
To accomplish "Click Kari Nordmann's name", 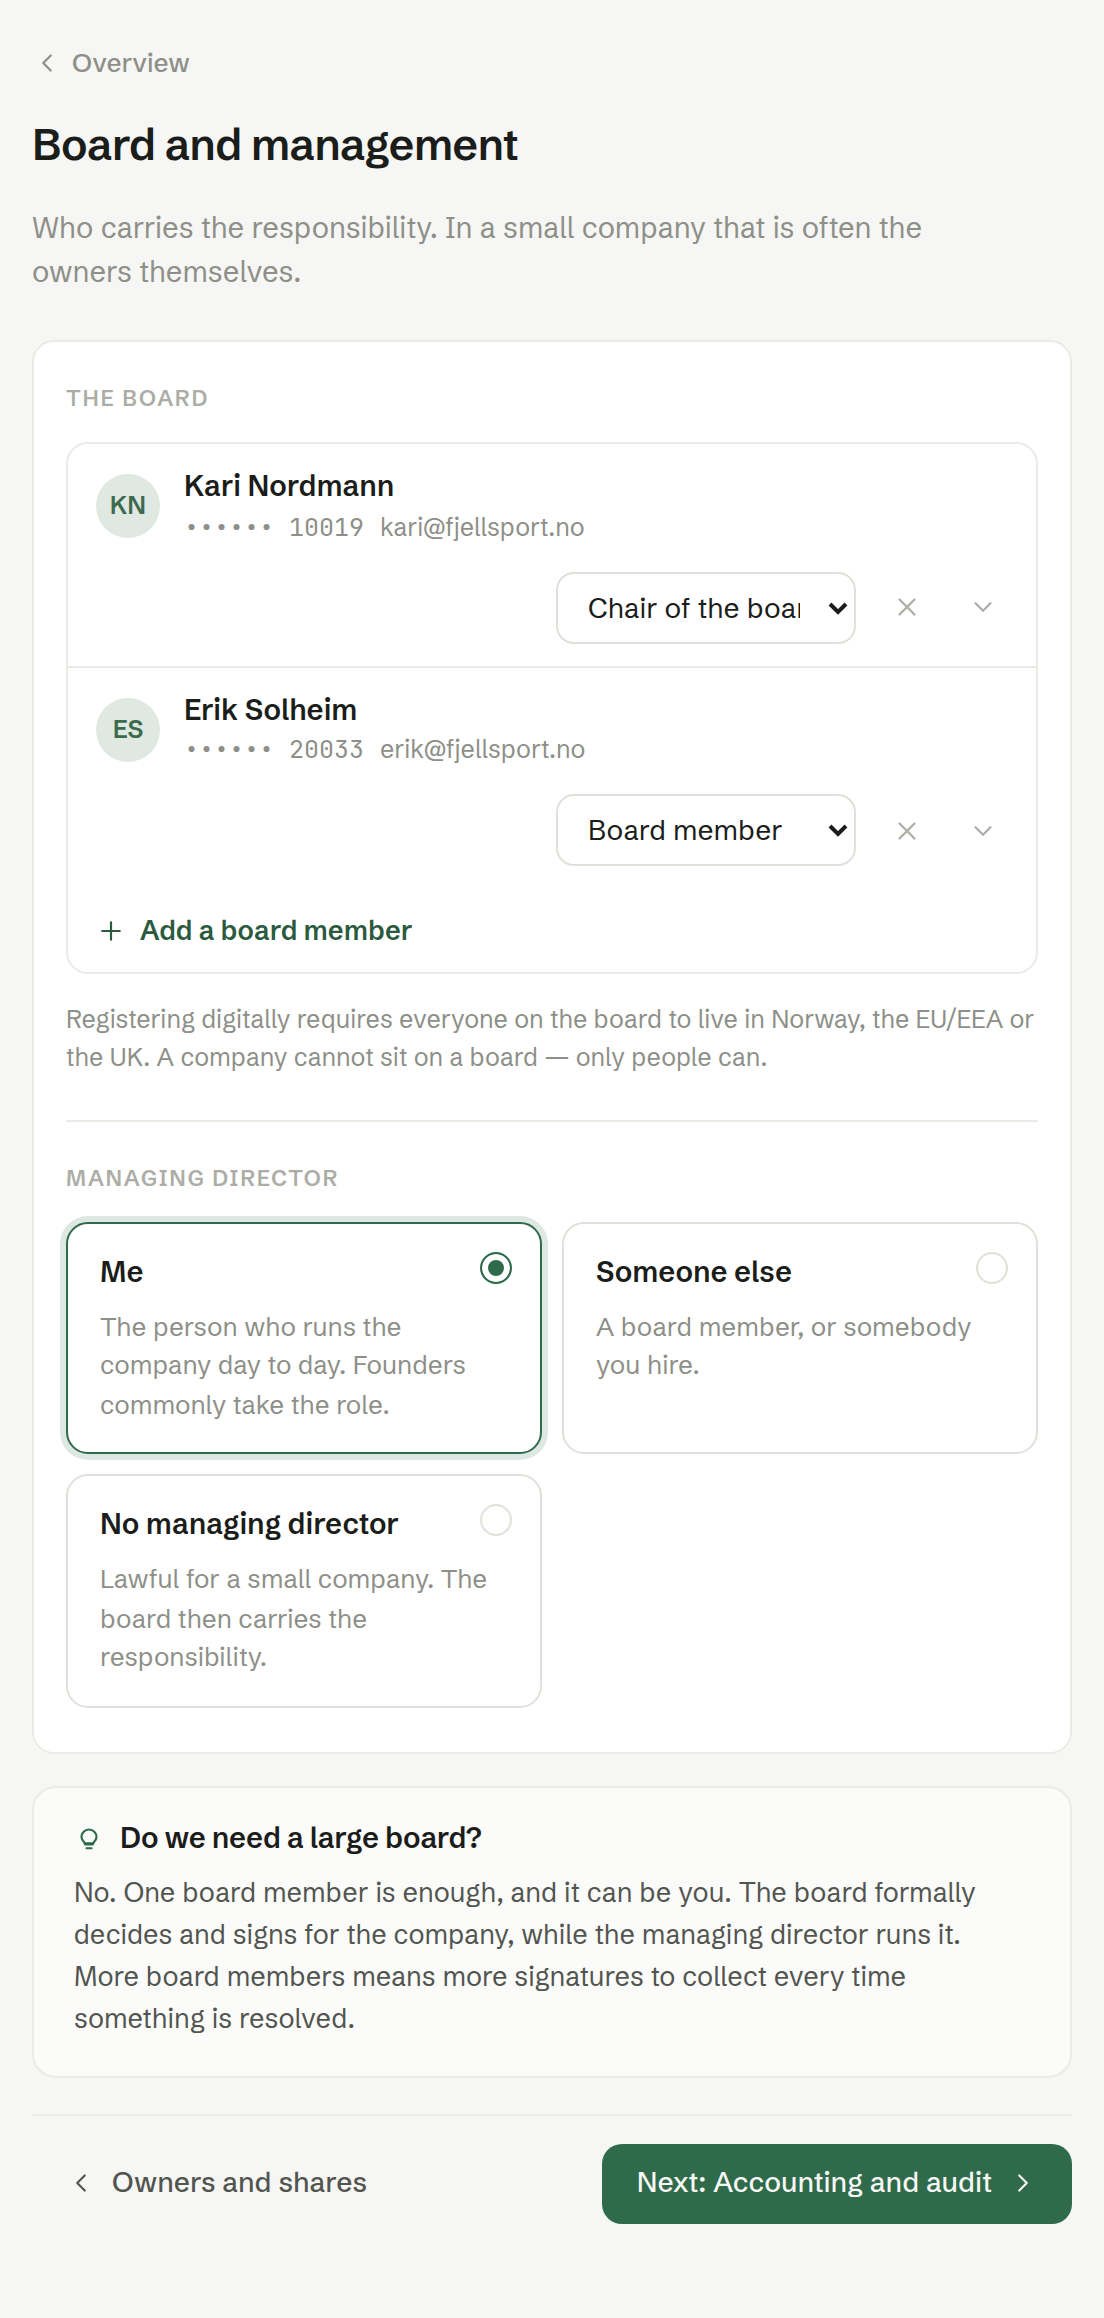I will pyautogui.click(x=289, y=486).
